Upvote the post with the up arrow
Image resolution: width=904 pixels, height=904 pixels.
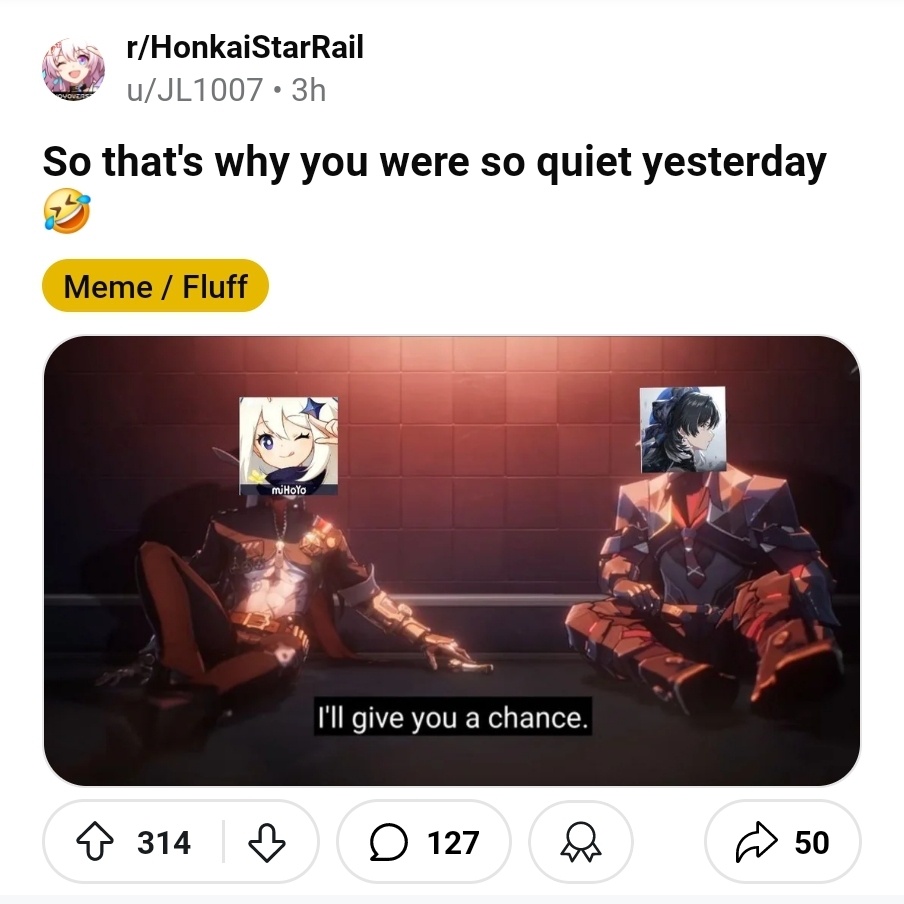(95, 842)
